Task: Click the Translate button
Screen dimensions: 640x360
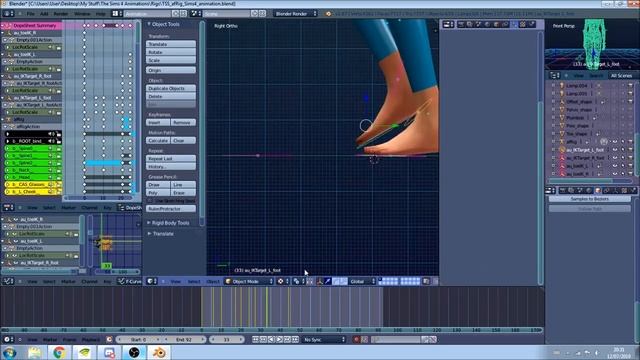Action: [171, 44]
